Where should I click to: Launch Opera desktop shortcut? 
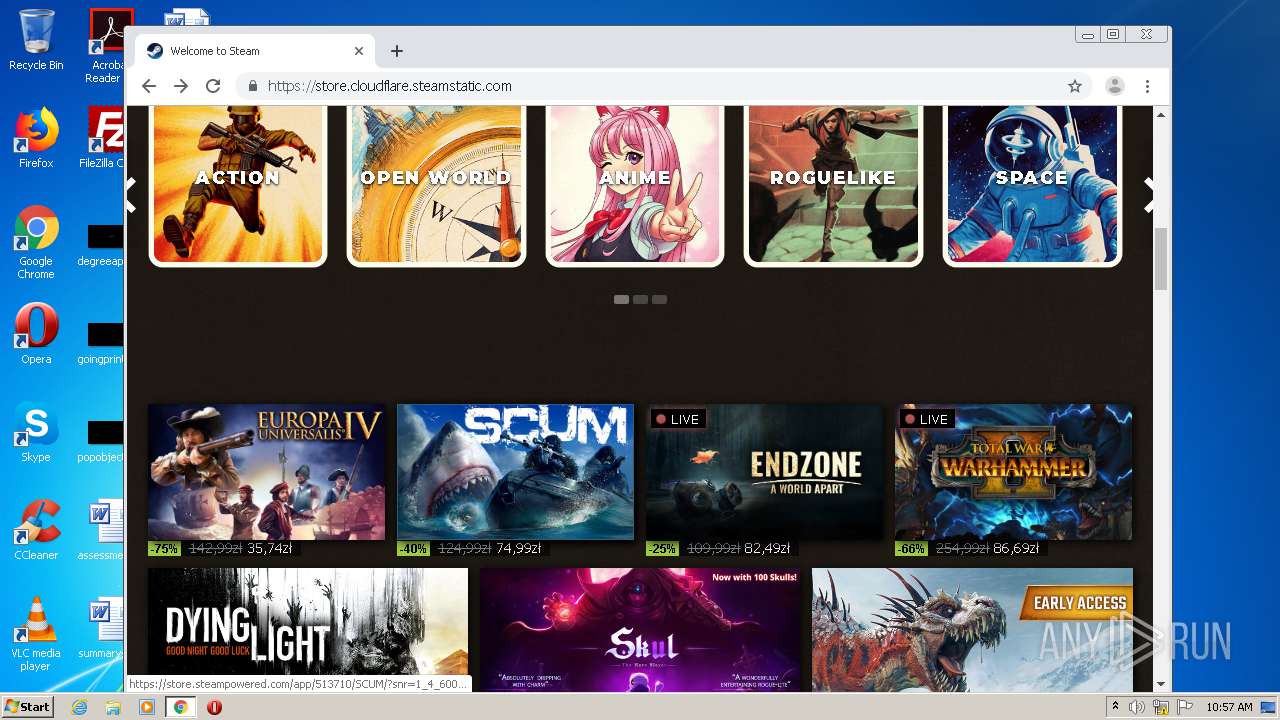pyautogui.click(x=36, y=334)
